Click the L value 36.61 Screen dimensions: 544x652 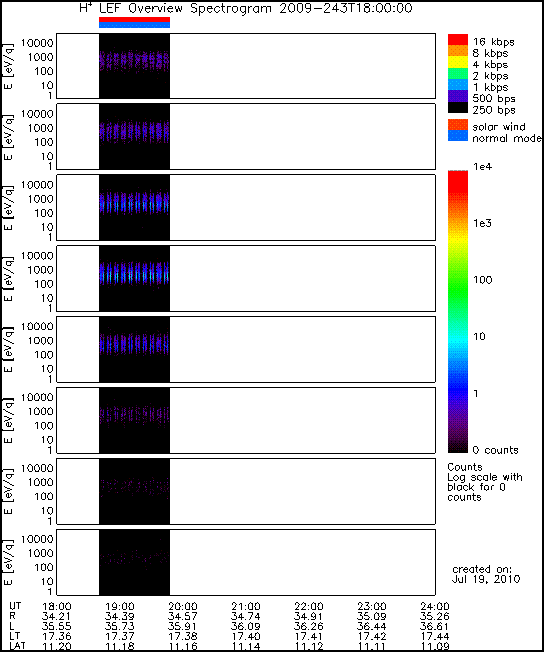pos(435,626)
